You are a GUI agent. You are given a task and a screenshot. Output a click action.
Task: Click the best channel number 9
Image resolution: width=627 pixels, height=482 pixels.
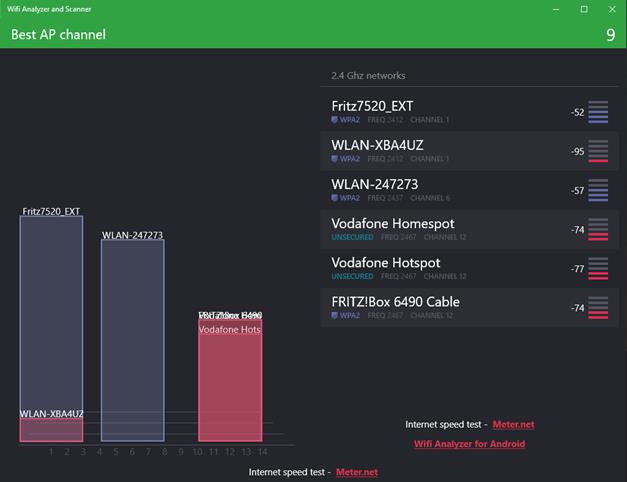[x=610, y=35]
